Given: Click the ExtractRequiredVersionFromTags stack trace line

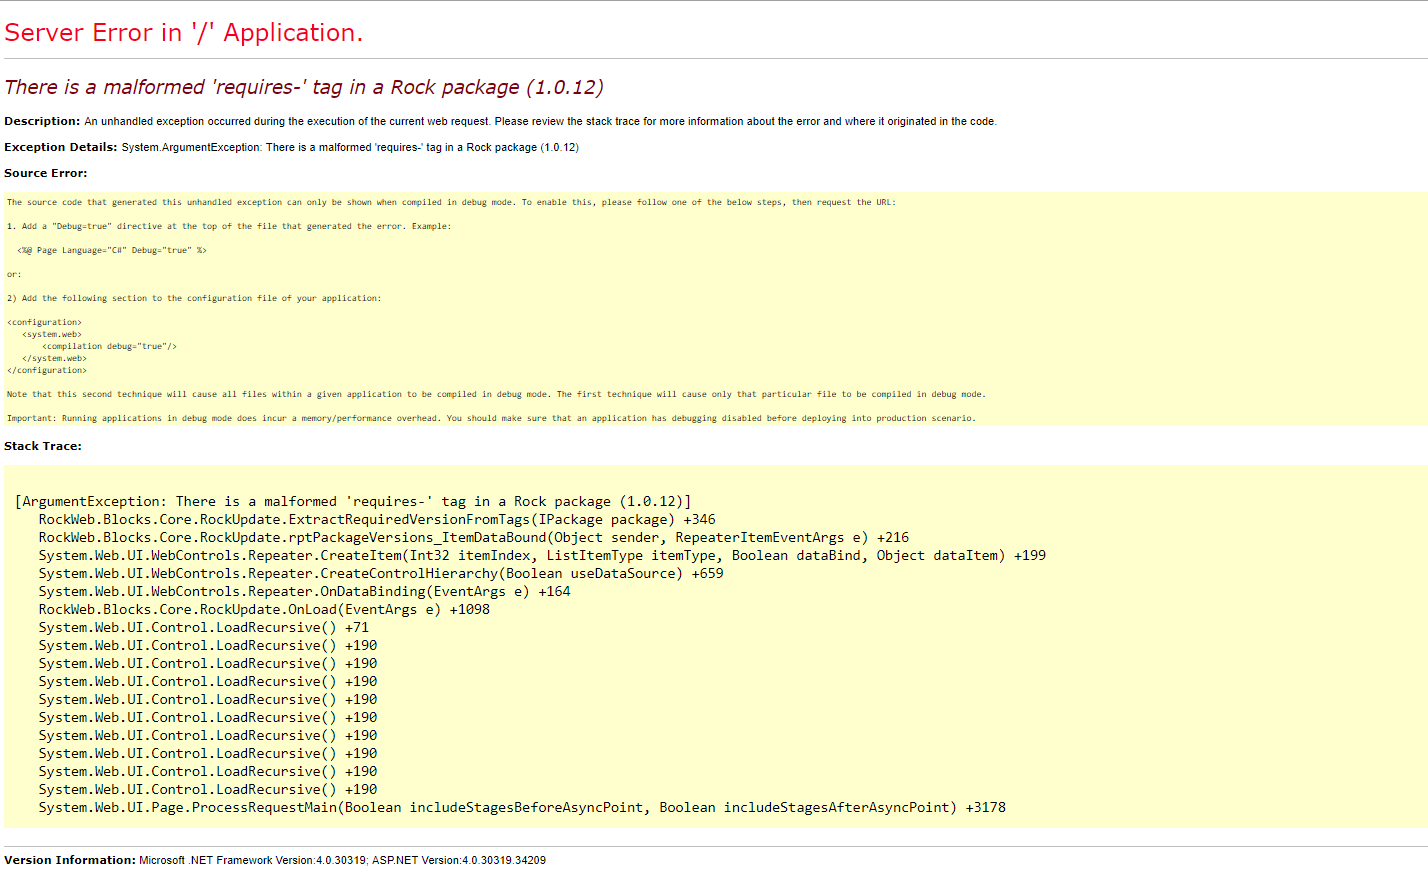Looking at the screenshot, I should pos(377,520).
